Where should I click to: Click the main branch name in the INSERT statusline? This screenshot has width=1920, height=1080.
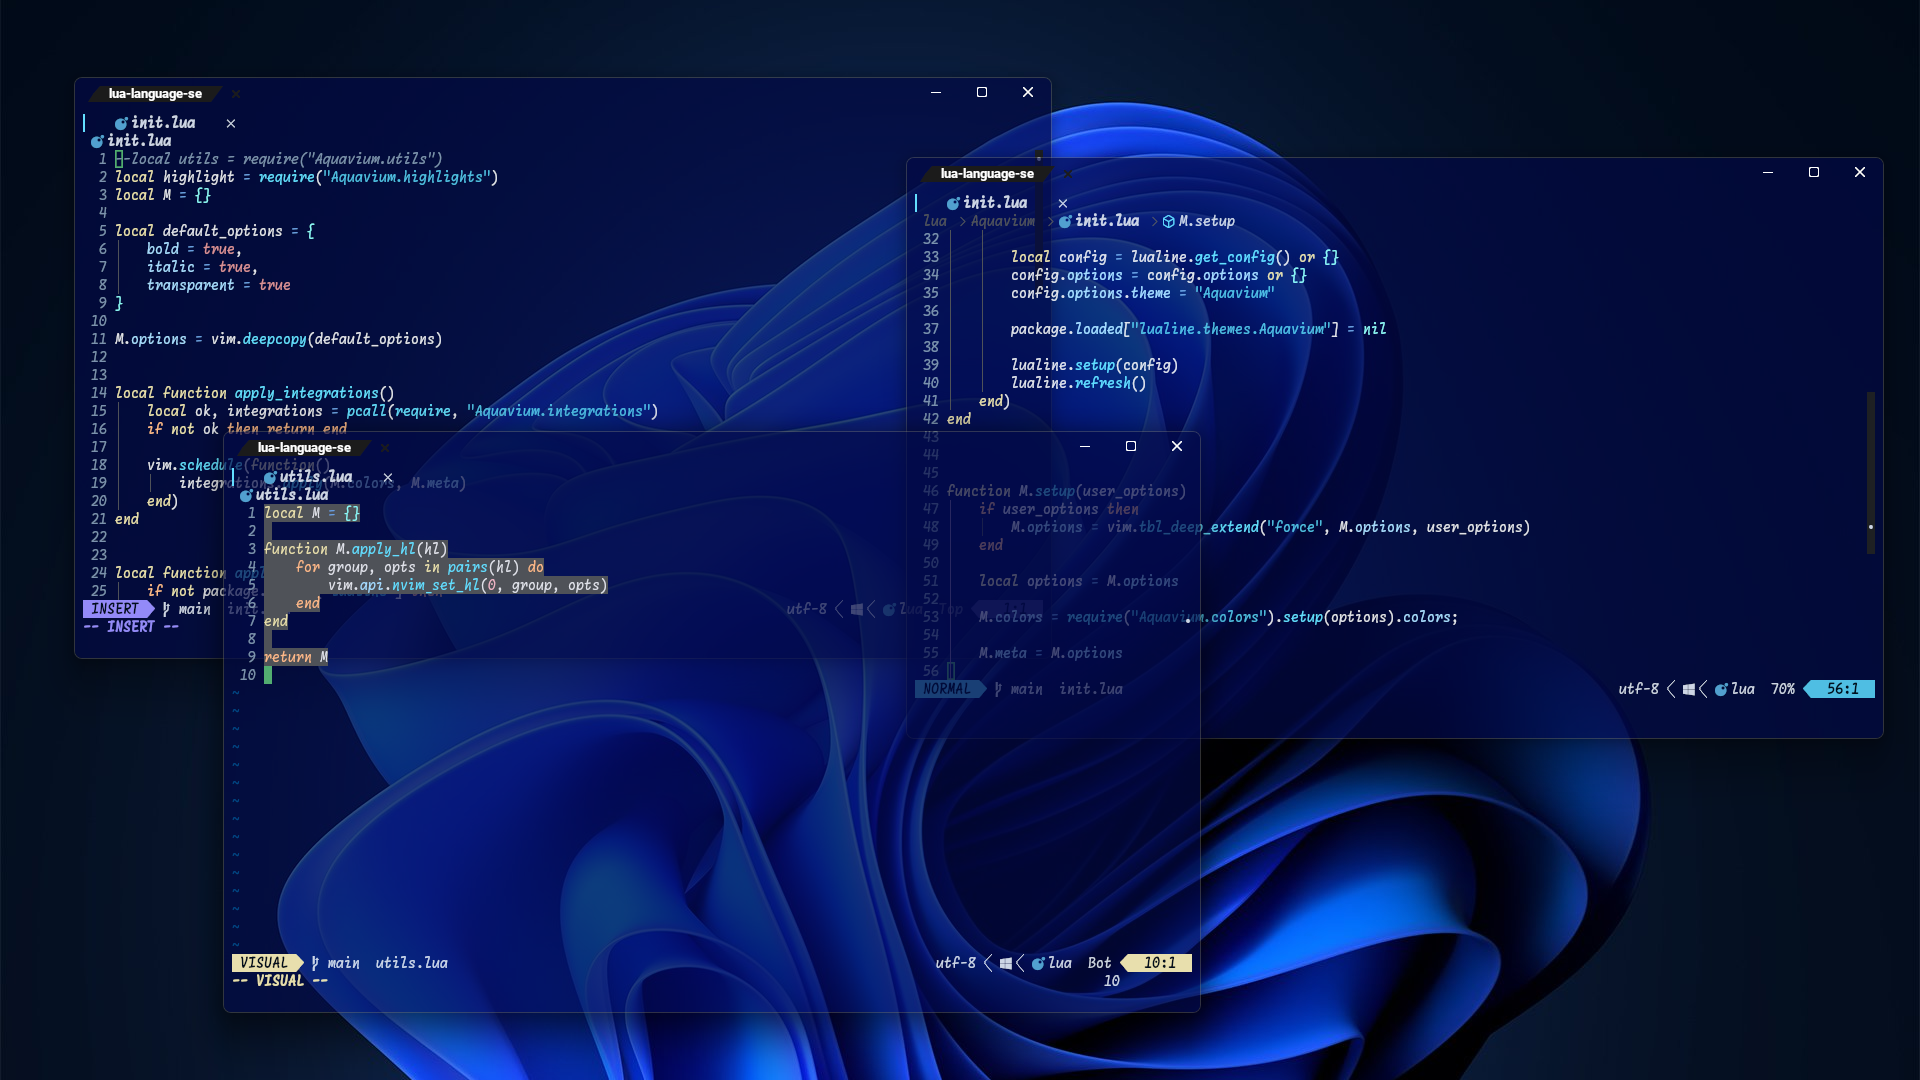194,609
